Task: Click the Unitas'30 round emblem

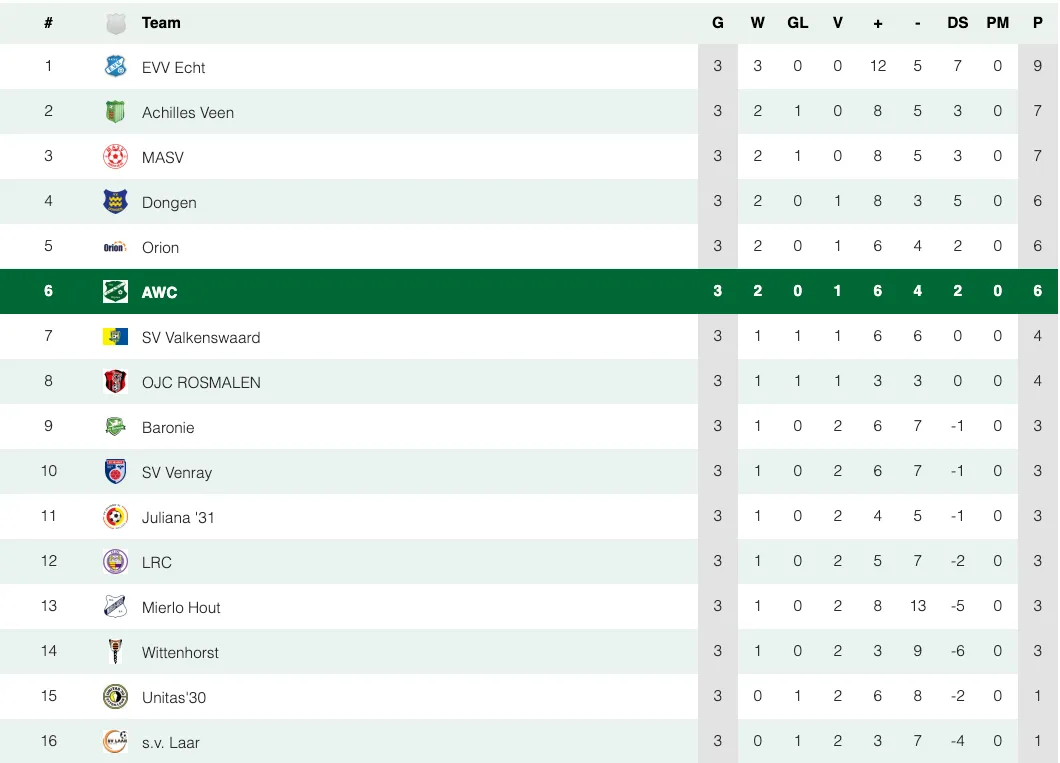Action: tap(116, 696)
